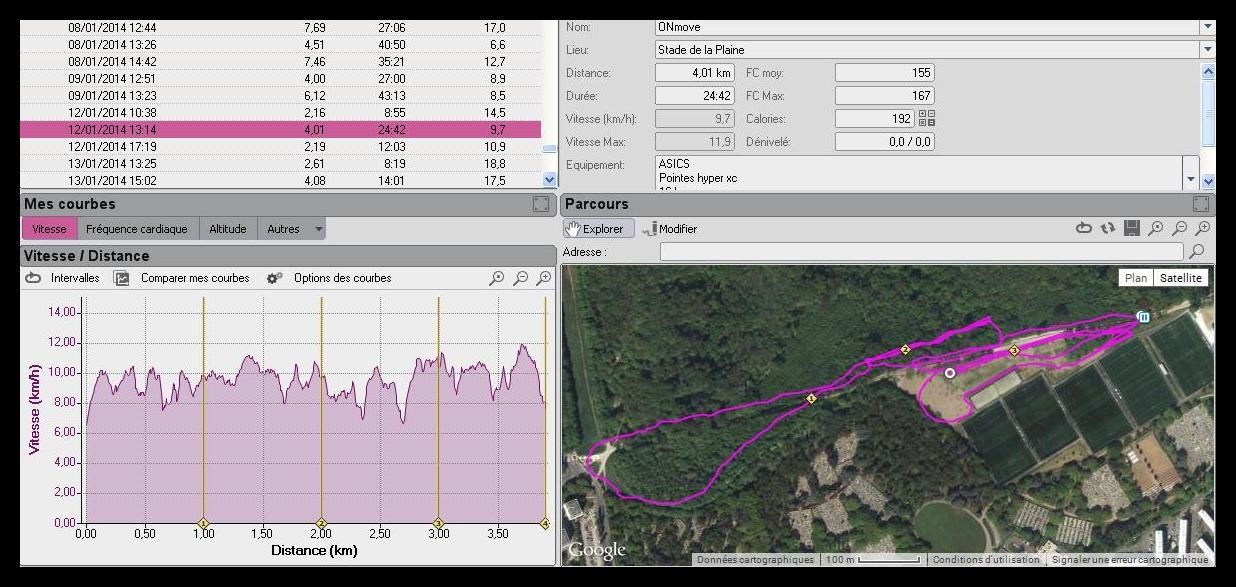The image size is (1236, 587).
Task: Click the Adresse input field
Action: 920,252
